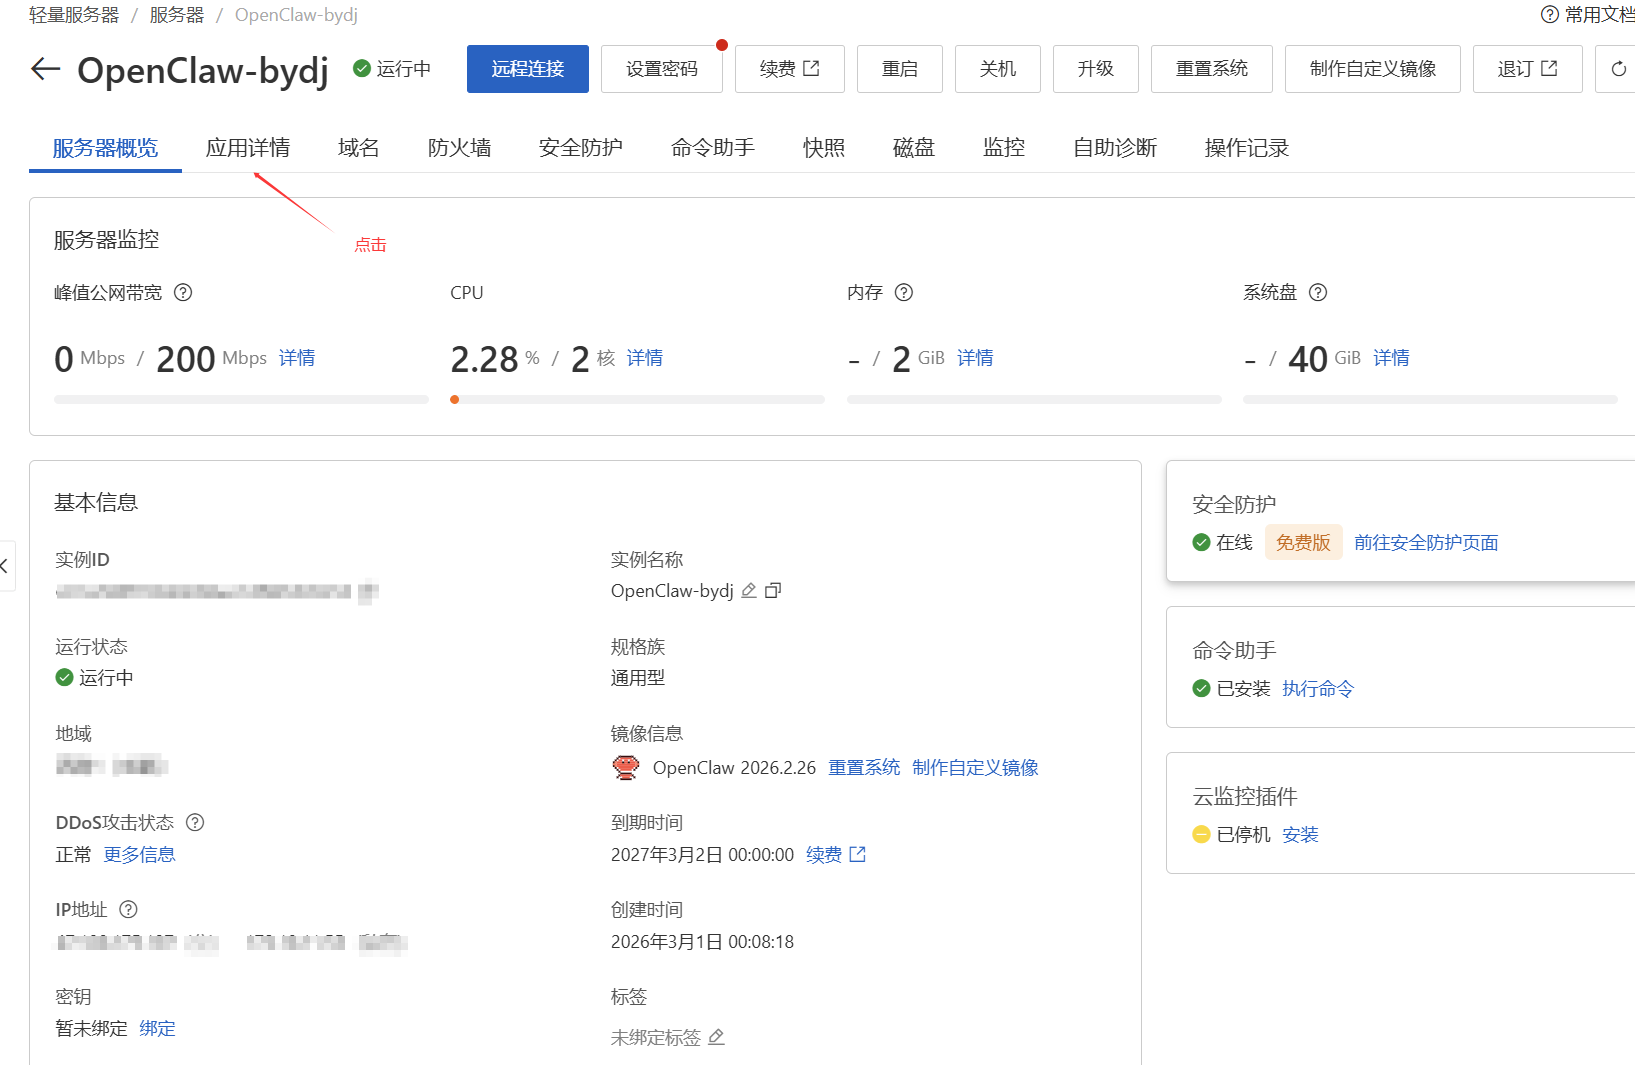1635x1065 pixels.
Task: Click the 内存 help question-mark icon
Action: [x=903, y=292]
